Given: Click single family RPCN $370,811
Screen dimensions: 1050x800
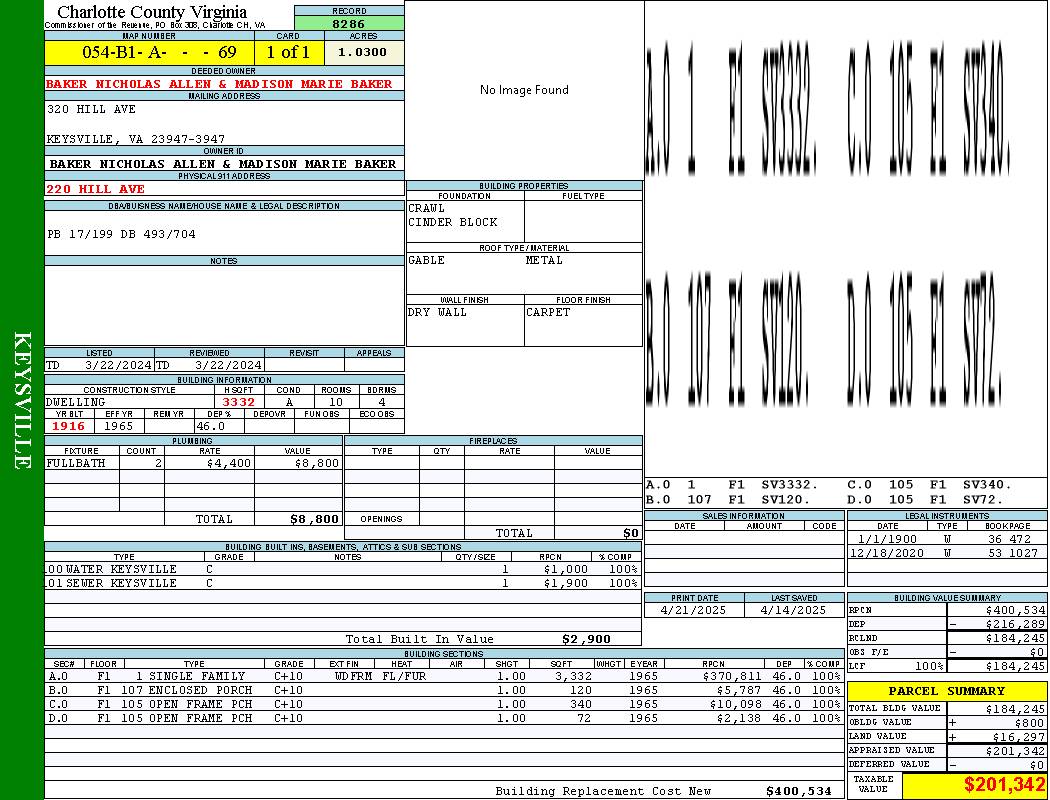Looking at the screenshot, I should point(732,676).
